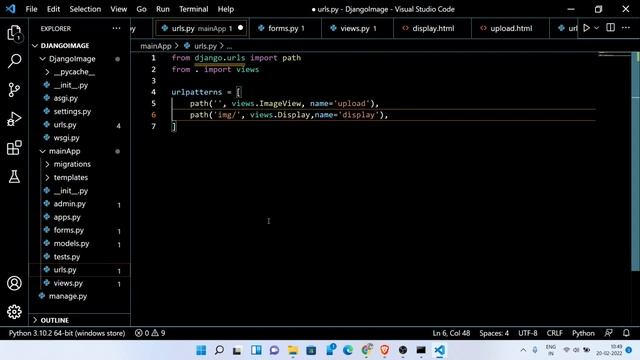This screenshot has height=360, width=640.
Task: Select the Python interpreter in status bar
Action: point(67,333)
